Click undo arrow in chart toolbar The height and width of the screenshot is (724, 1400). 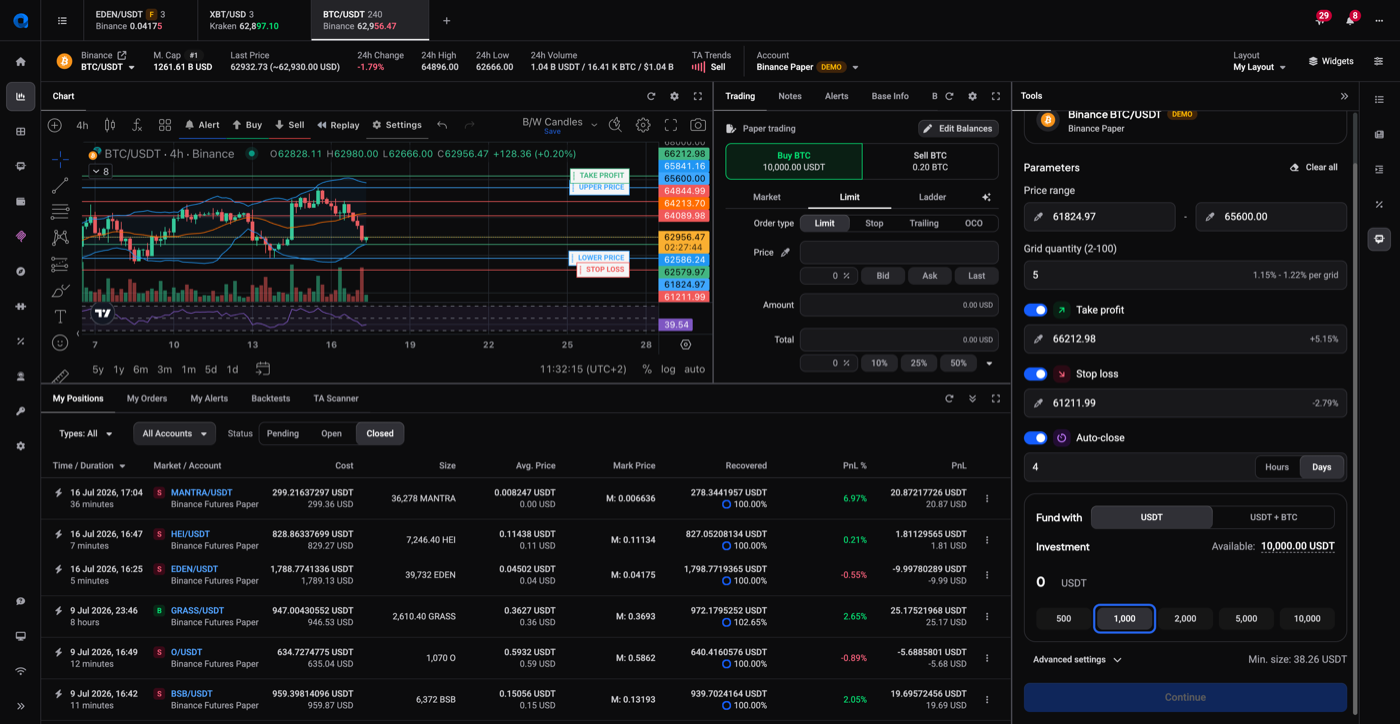pos(442,125)
